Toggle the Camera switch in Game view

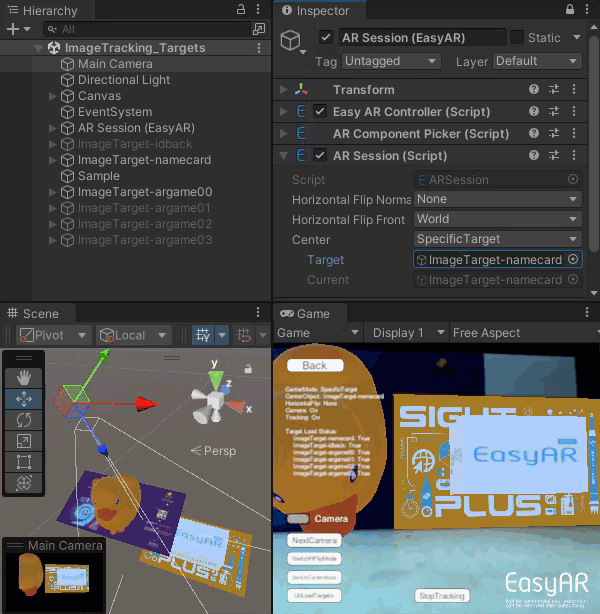point(298,519)
